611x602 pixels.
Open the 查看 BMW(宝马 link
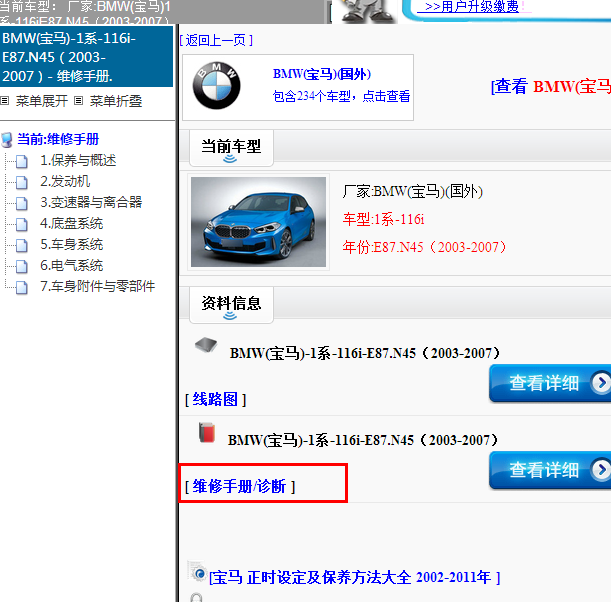click(x=551, y=87)
